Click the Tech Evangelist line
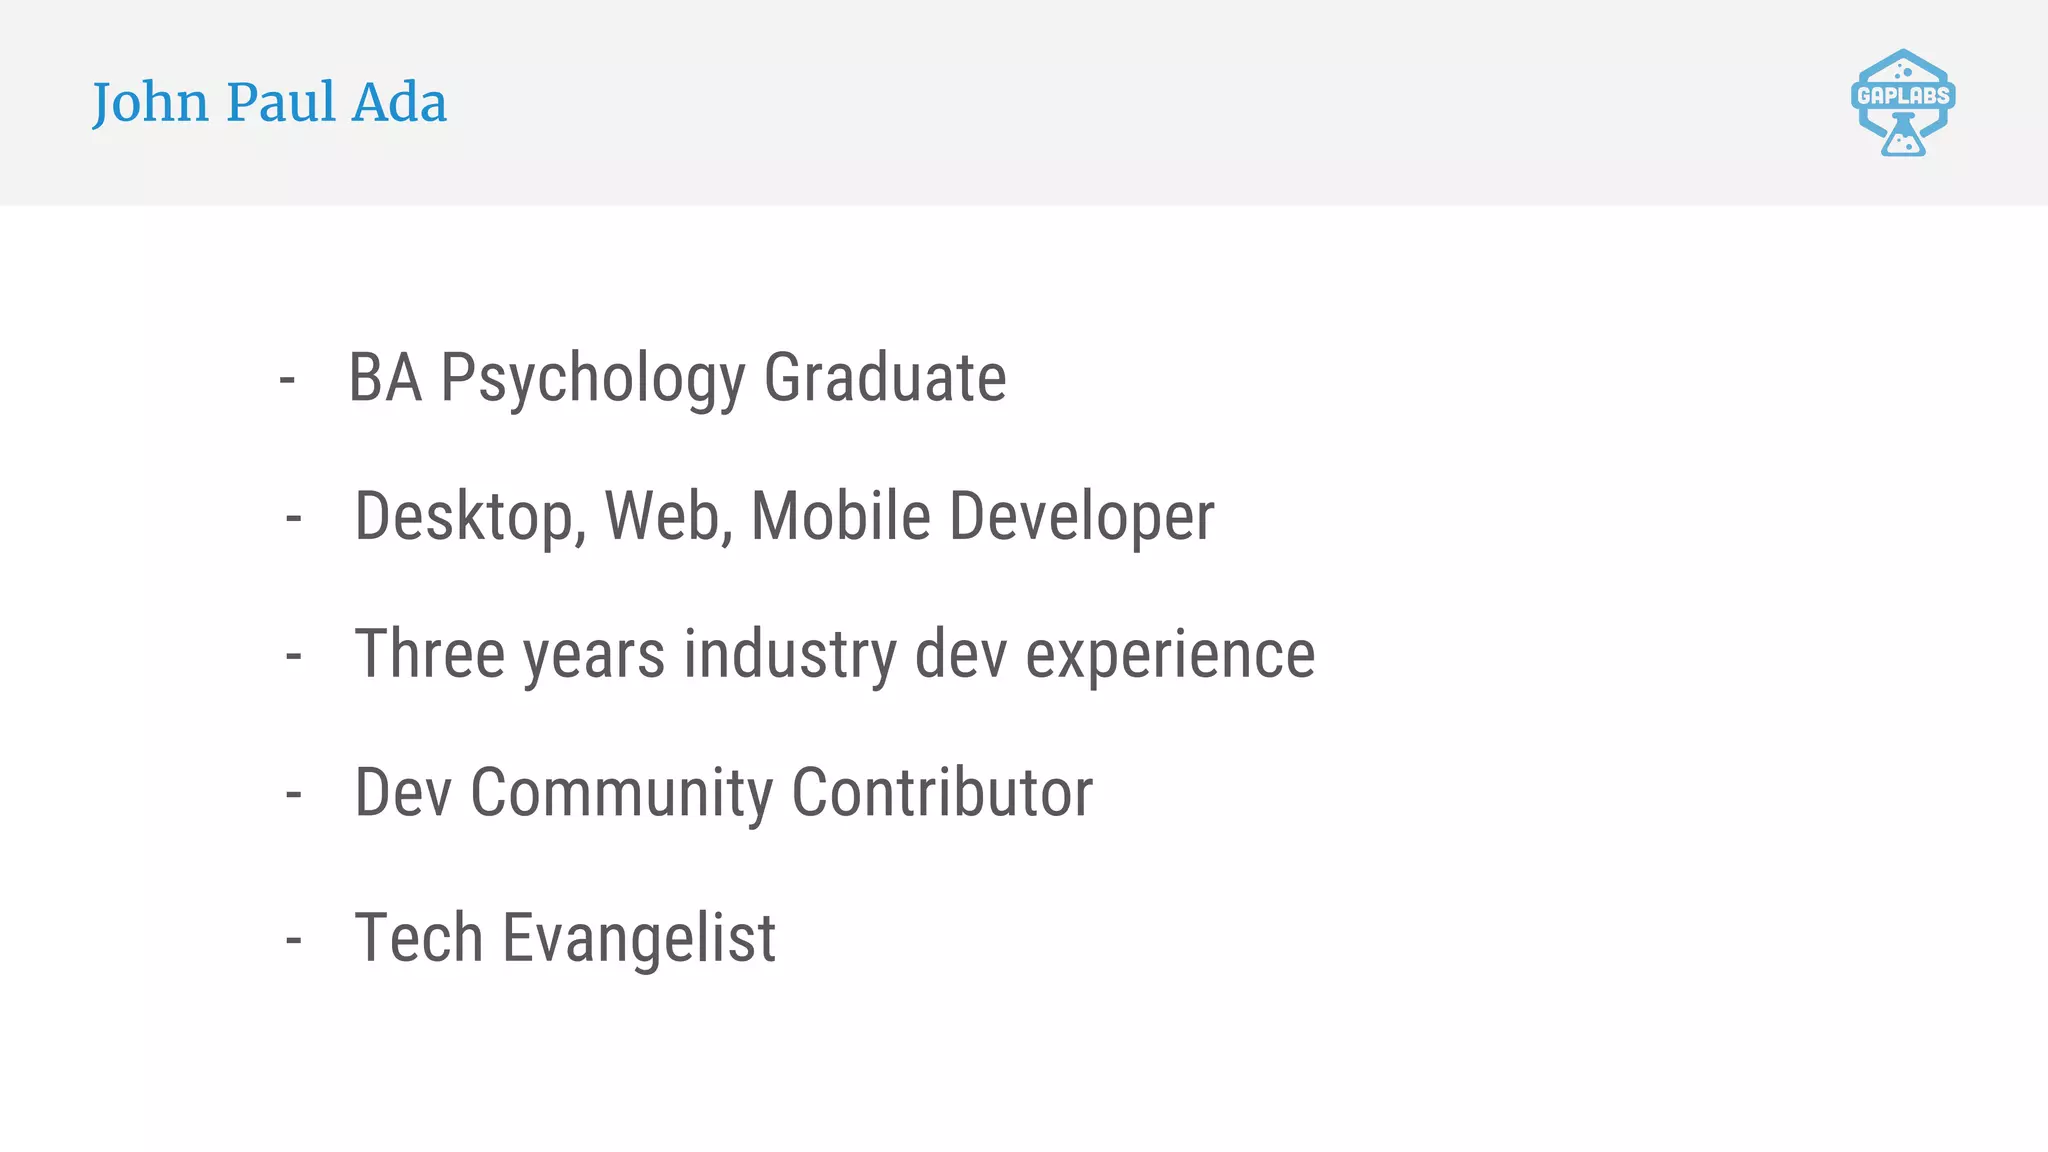 (564, 938)
